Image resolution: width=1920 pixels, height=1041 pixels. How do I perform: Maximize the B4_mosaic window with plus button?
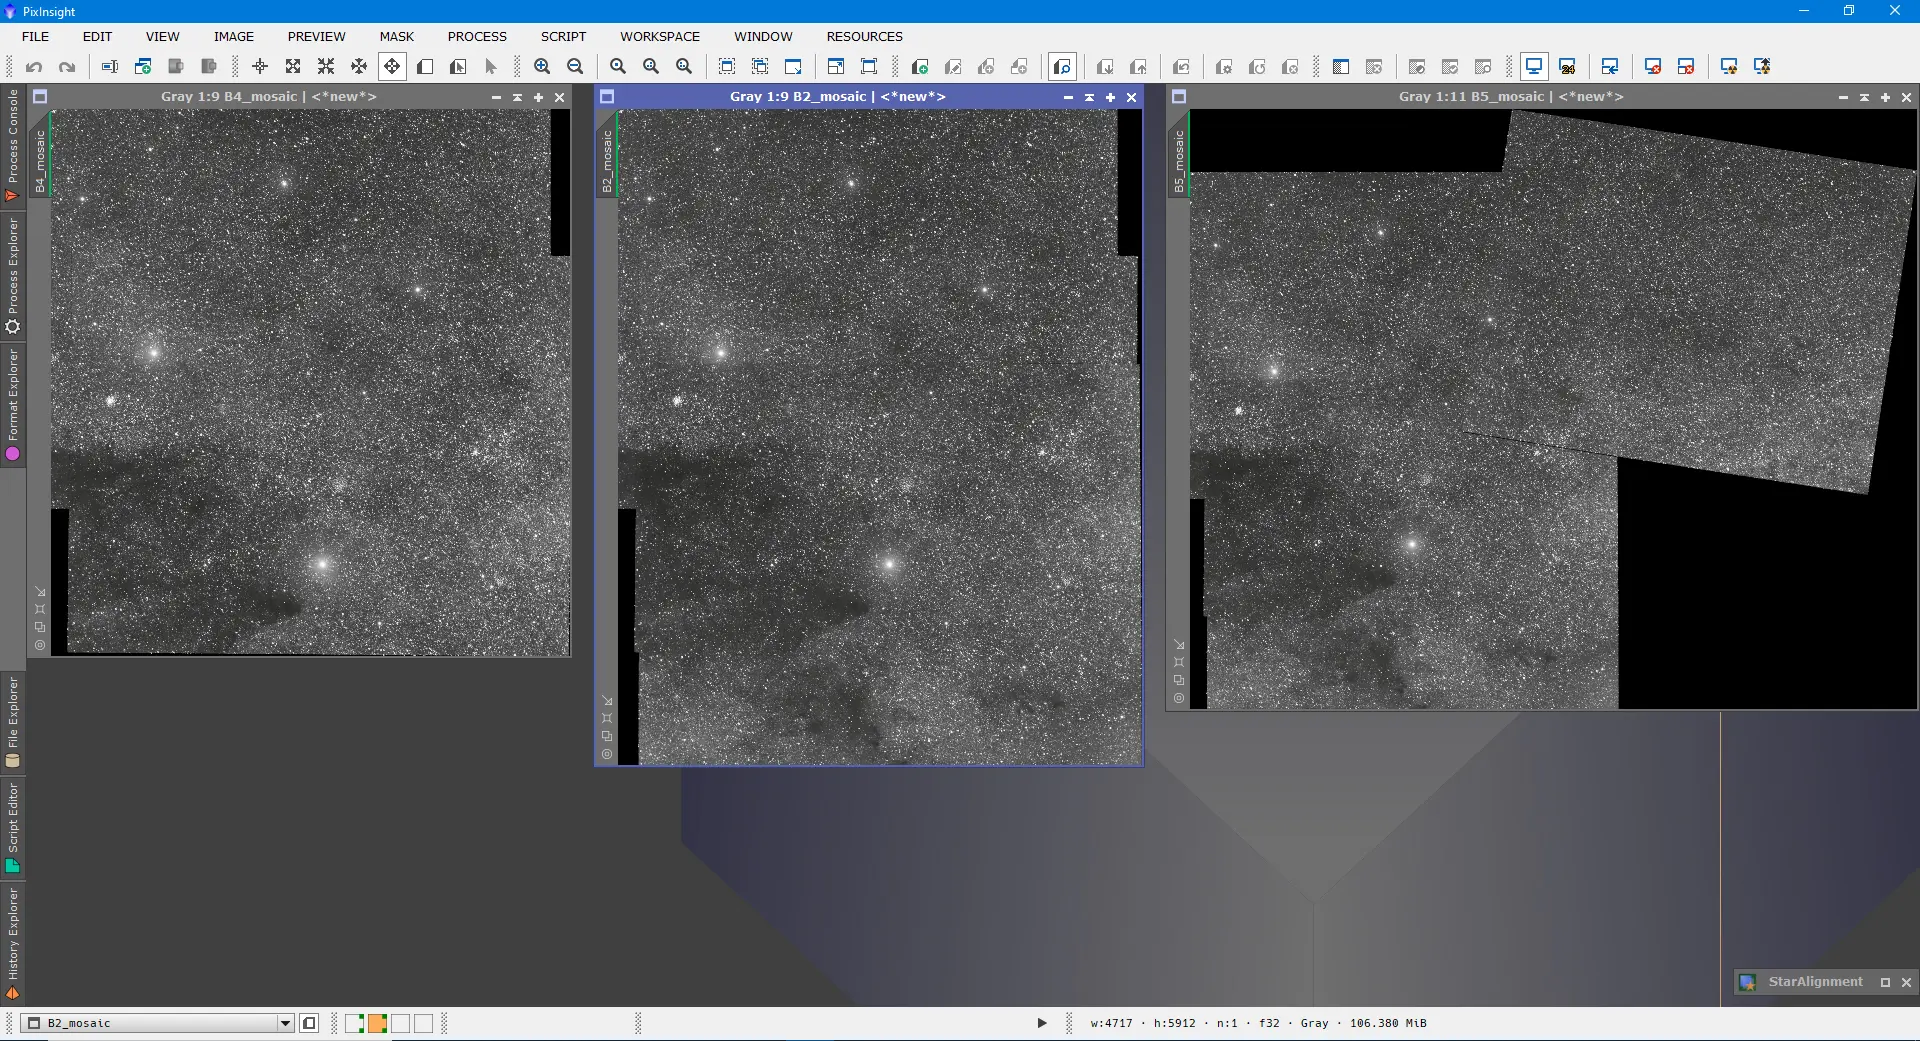tap(538, 97)
